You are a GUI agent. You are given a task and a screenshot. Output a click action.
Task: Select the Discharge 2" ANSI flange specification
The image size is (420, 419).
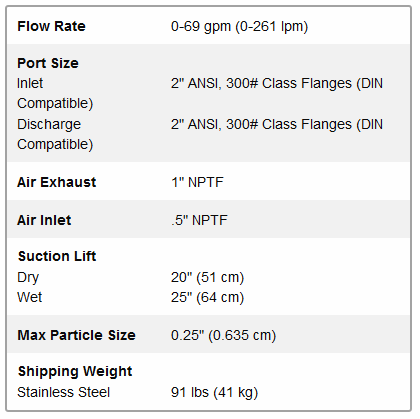pyautogui.click(x=277, y=124)
